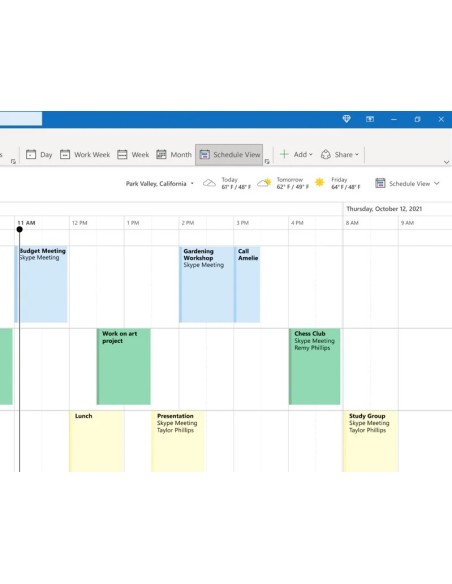Click the Today temperature forecast text
This screenshot has width=452, height=584.
tap(236, 187)
